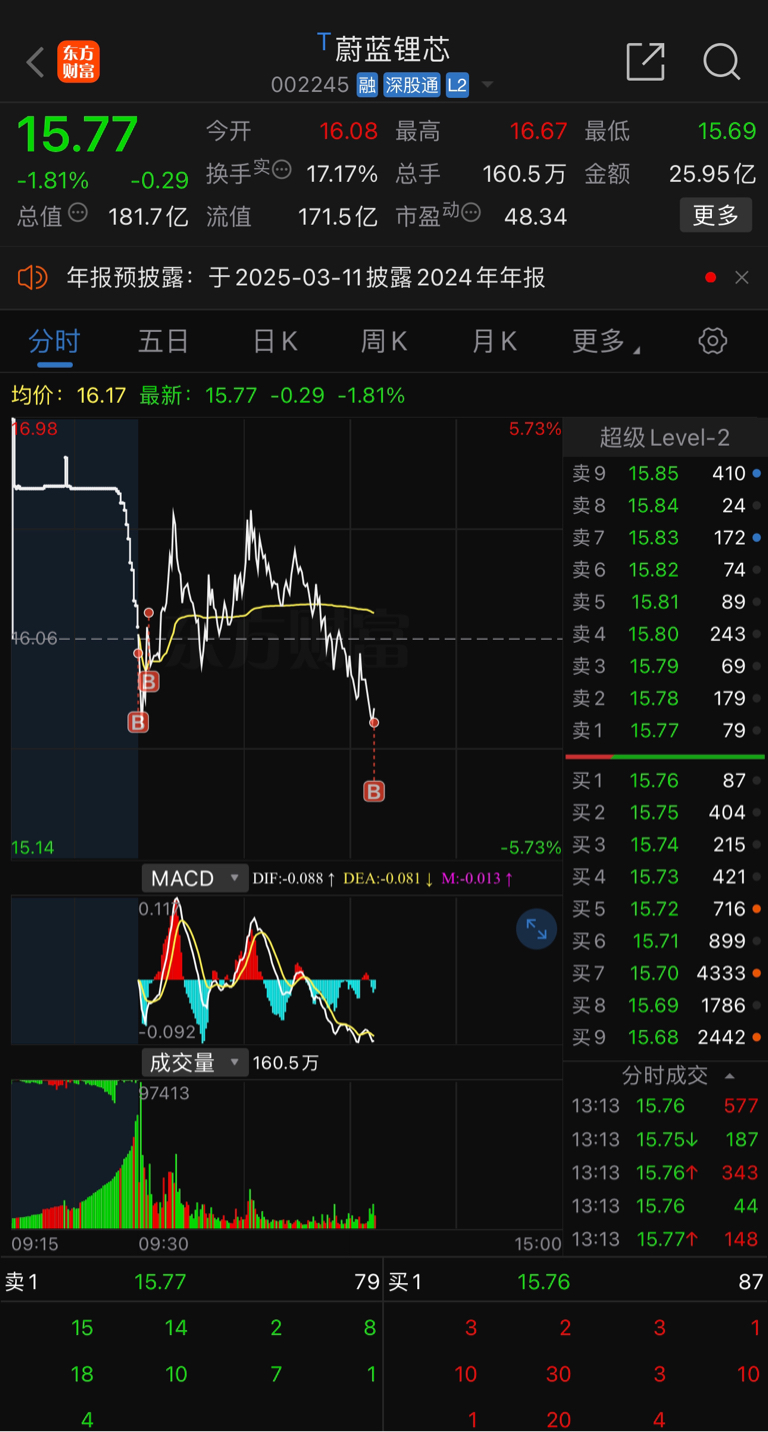
Task: Collapse the 分时成交 panel arrow
Action: (730, 1076)
